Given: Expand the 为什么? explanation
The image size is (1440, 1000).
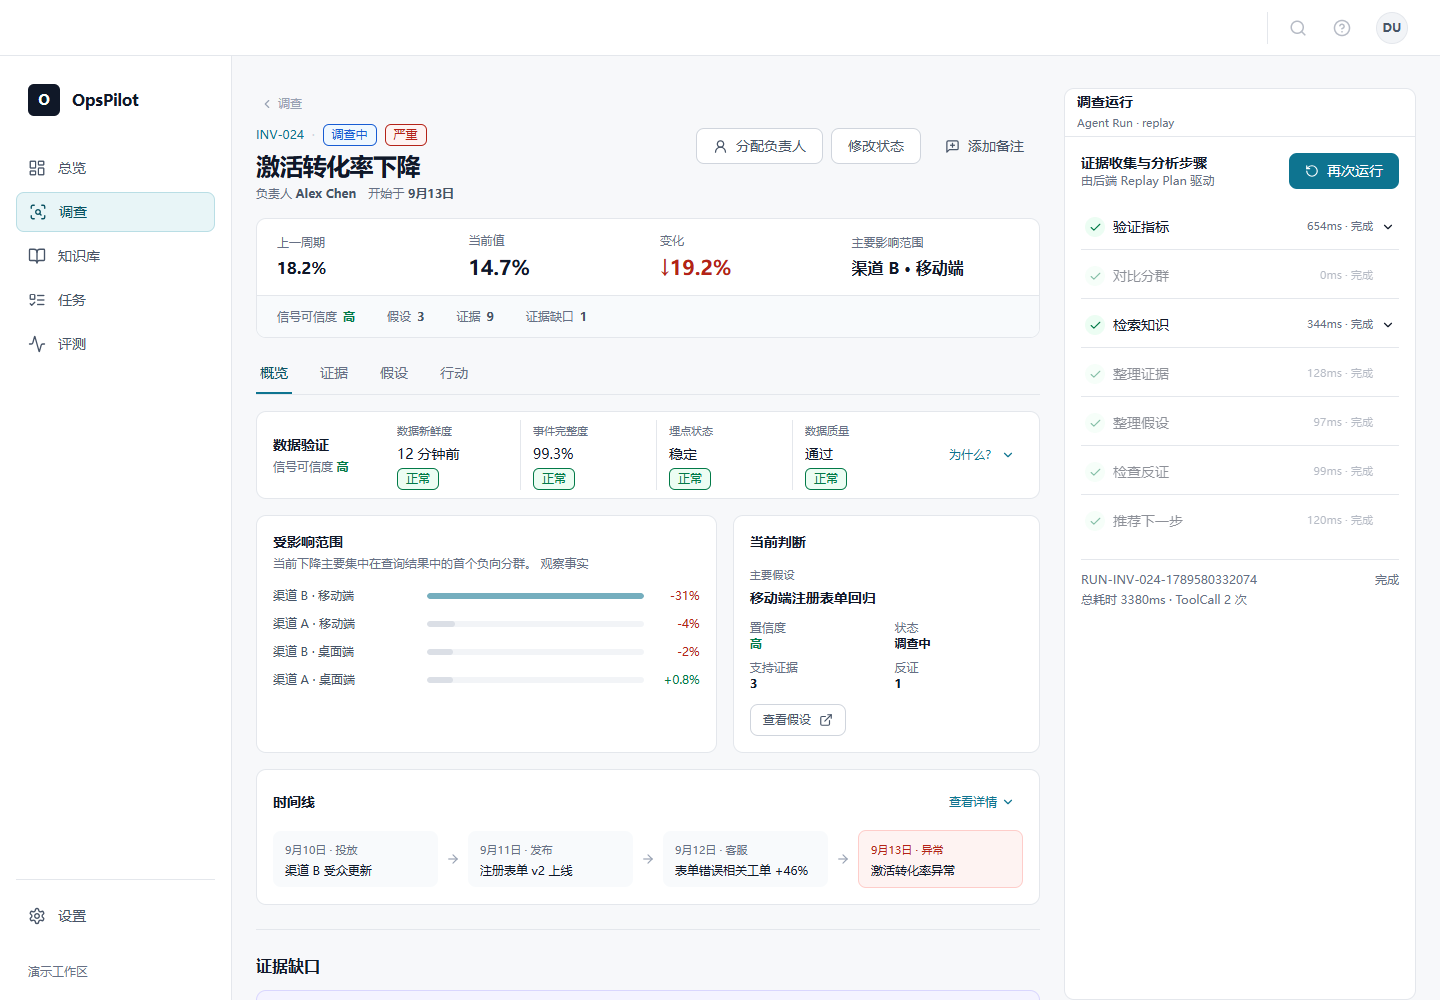Looking at the screenshot, I should click(981, 455).
